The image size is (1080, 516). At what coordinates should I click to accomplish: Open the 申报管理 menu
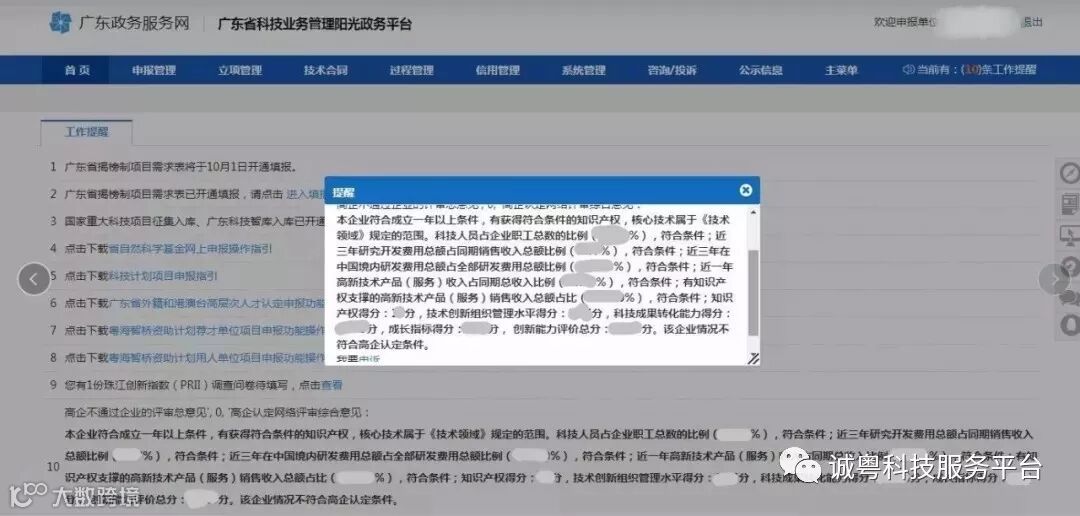(x=154, y=70)
